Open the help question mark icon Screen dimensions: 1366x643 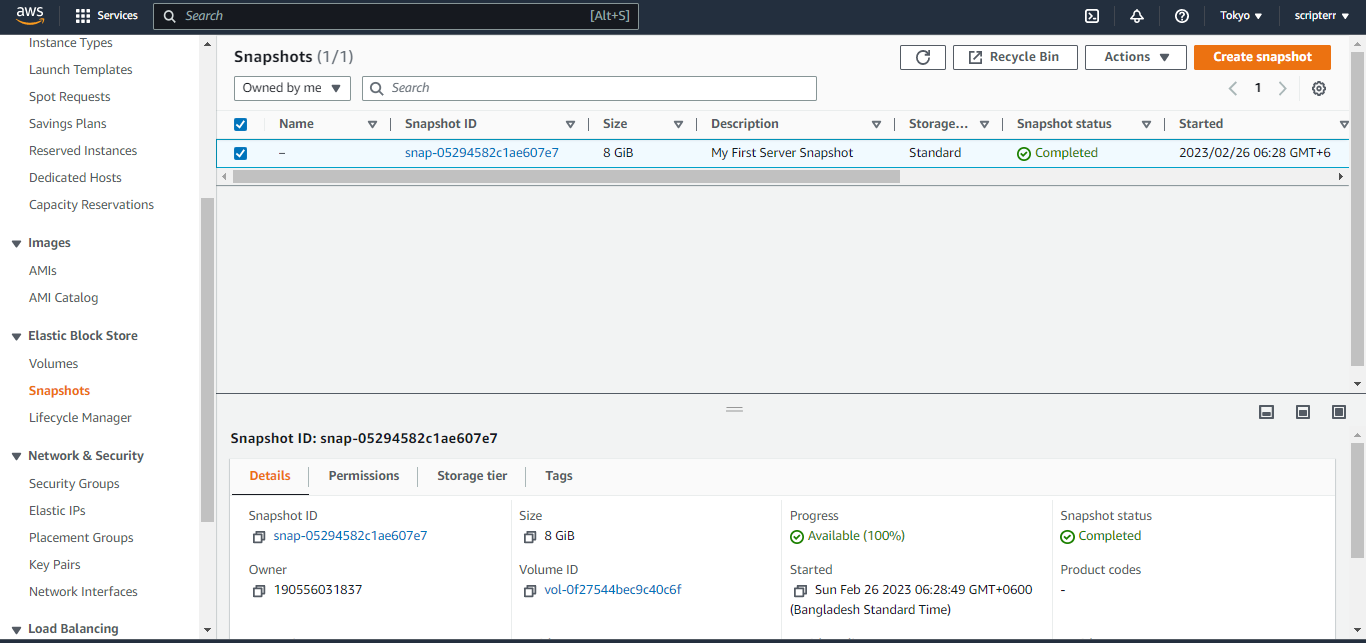(1182, 16)
